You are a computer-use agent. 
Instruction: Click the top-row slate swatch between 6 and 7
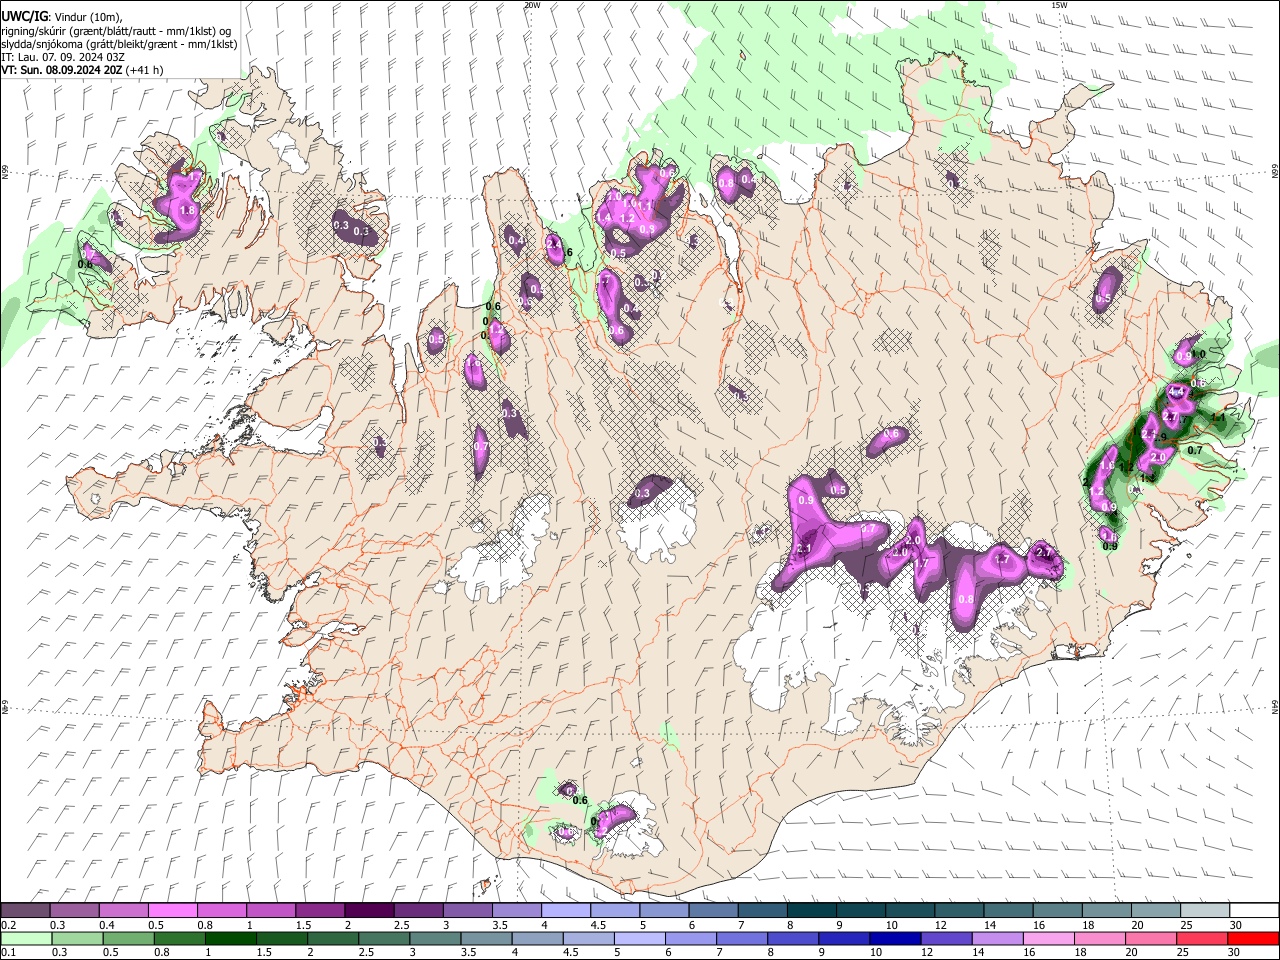click(712, 911)
